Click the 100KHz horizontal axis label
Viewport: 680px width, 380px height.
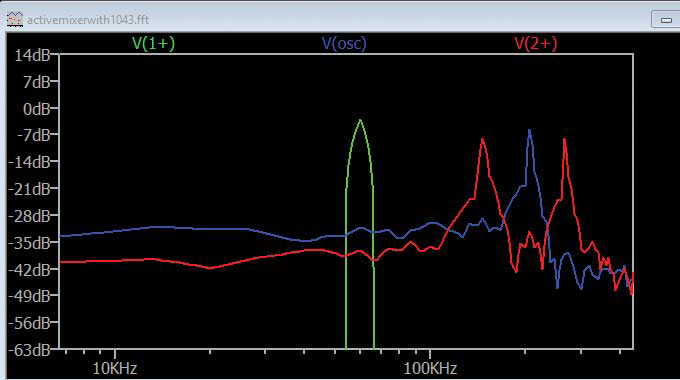(430, 369)
